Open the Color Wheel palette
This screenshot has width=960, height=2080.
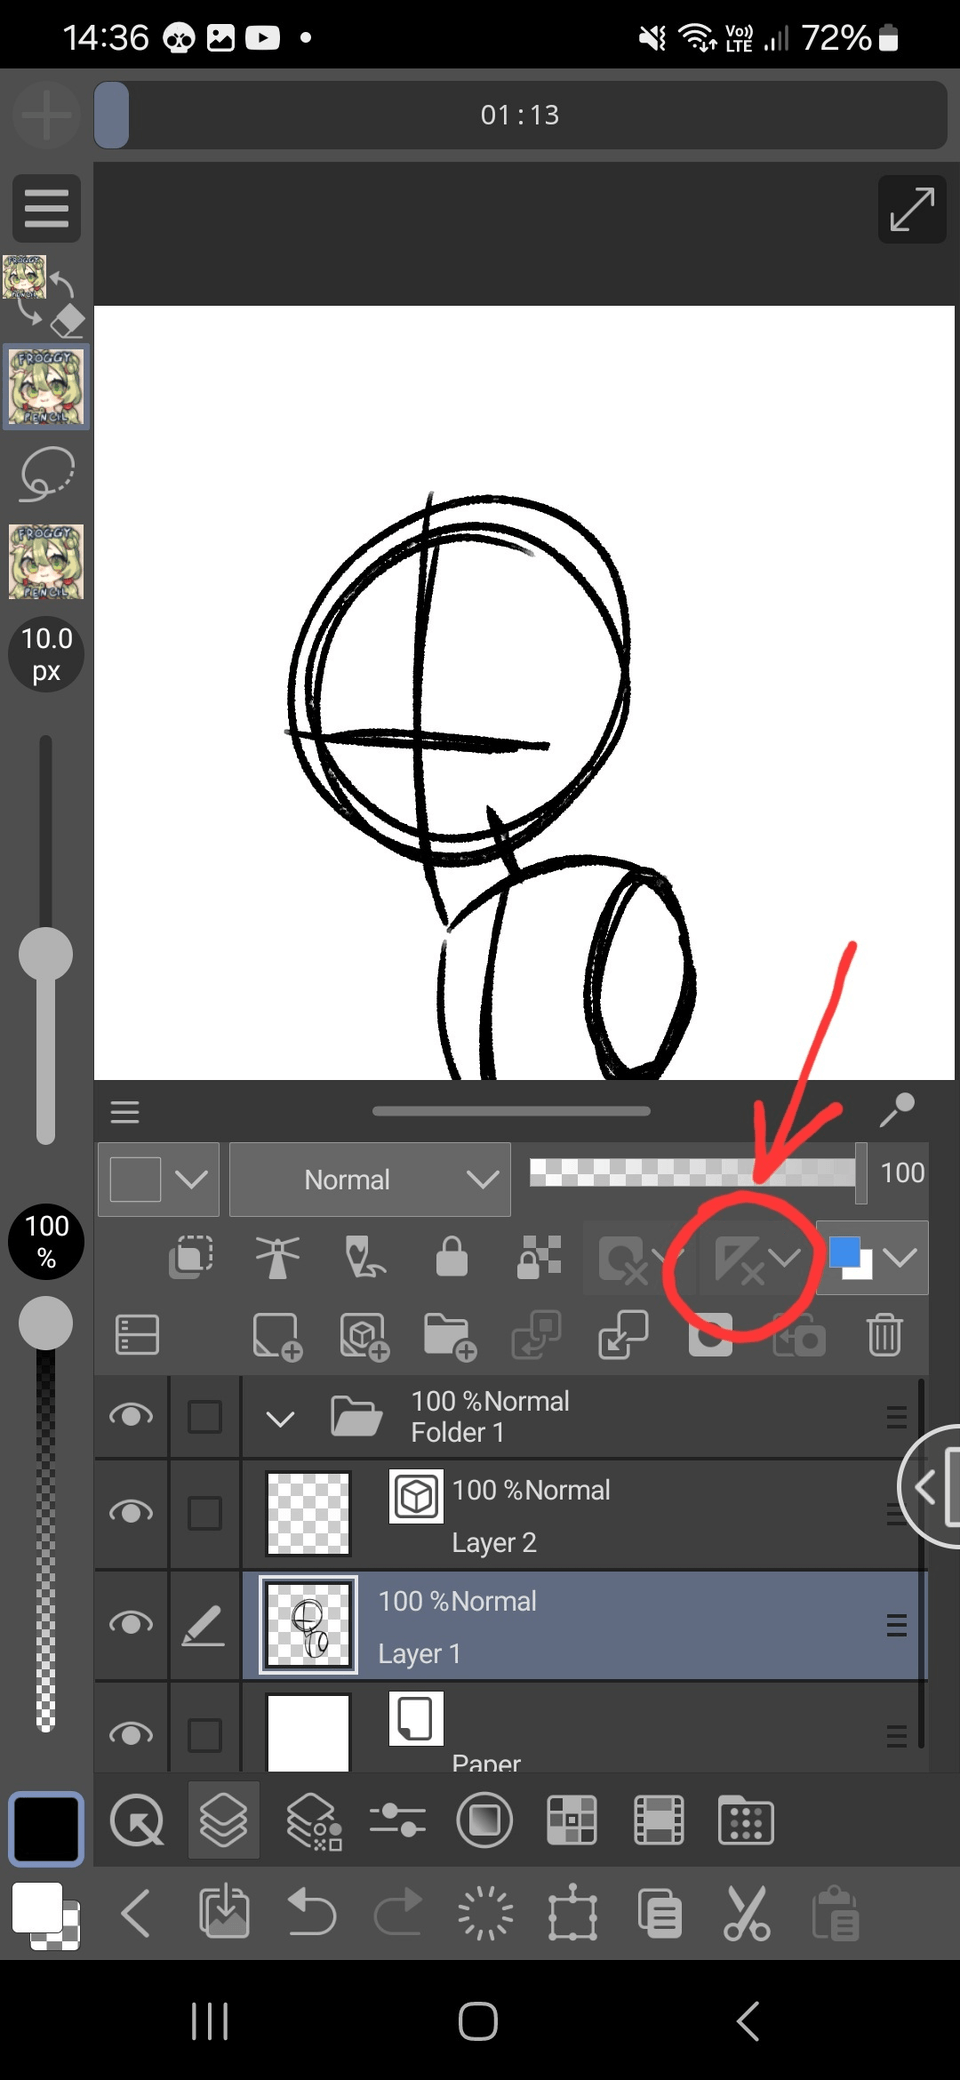pos(484,1821)
